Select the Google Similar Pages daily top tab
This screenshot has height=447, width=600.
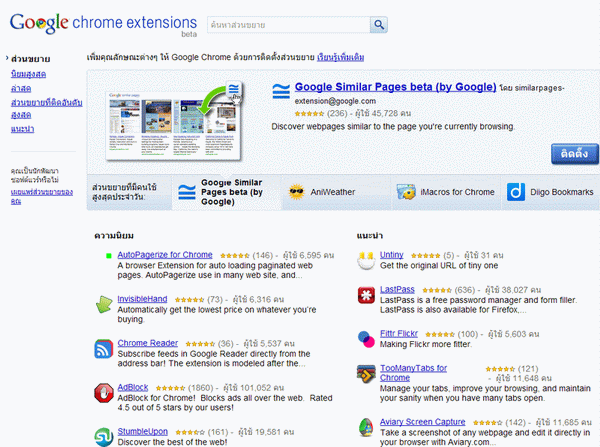pos(227,192)
